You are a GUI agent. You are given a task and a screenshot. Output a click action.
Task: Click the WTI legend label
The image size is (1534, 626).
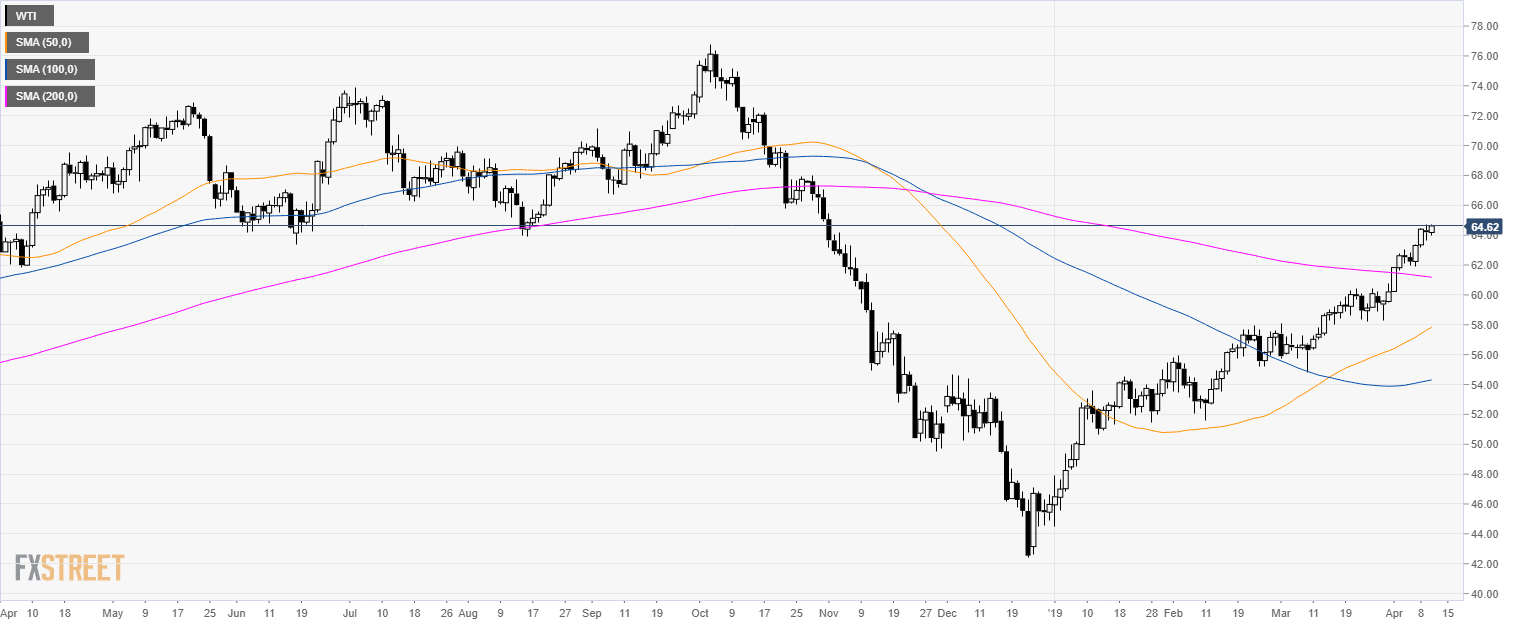pyautogui.click(x=27, y=16)
